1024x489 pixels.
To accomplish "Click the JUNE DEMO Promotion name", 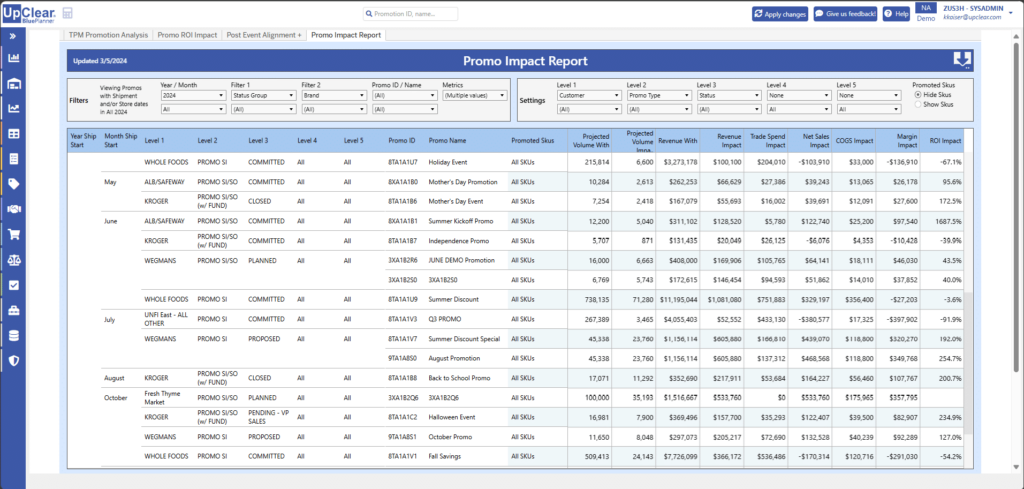I will 461,260.
